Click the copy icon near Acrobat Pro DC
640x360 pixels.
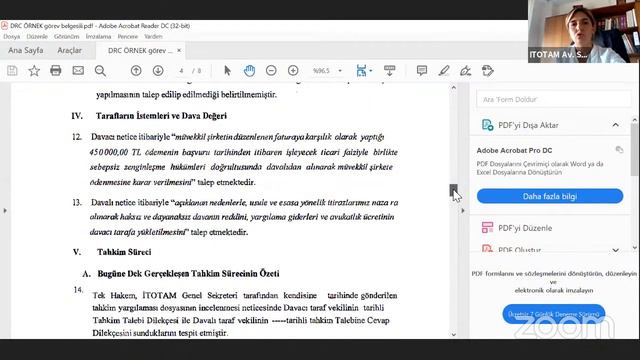[619, 150]
